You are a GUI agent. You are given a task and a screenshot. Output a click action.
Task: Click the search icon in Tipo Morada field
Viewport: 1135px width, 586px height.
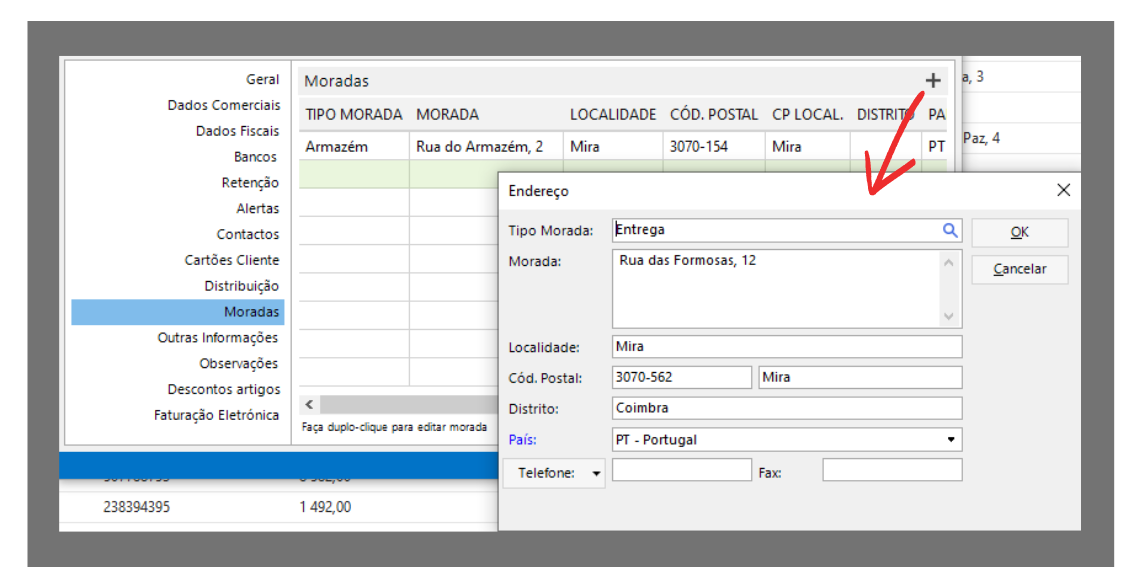click(x=949, y=230)
